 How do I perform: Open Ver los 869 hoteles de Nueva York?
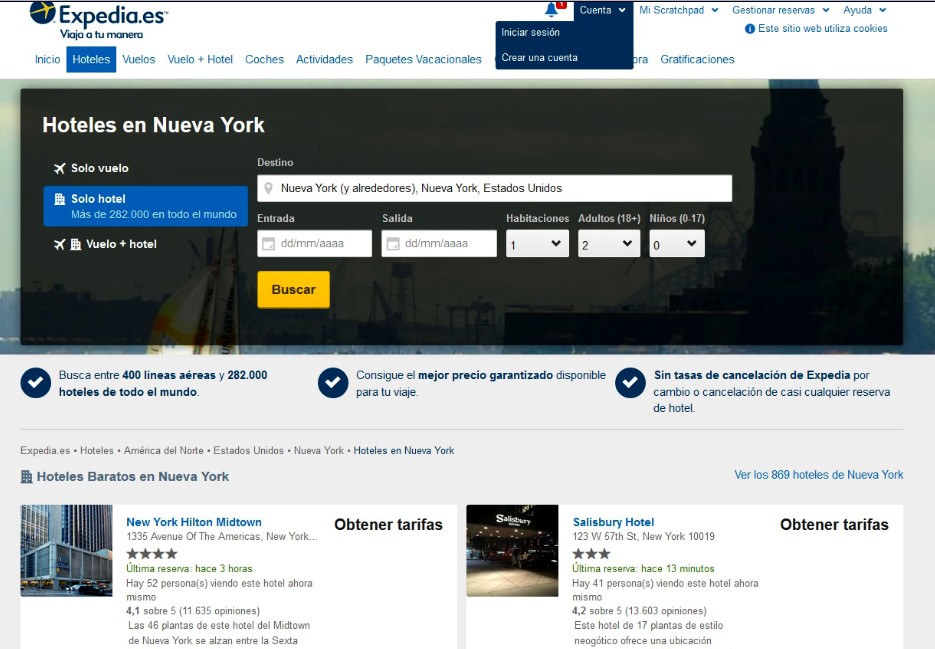(x=818, y=475)
